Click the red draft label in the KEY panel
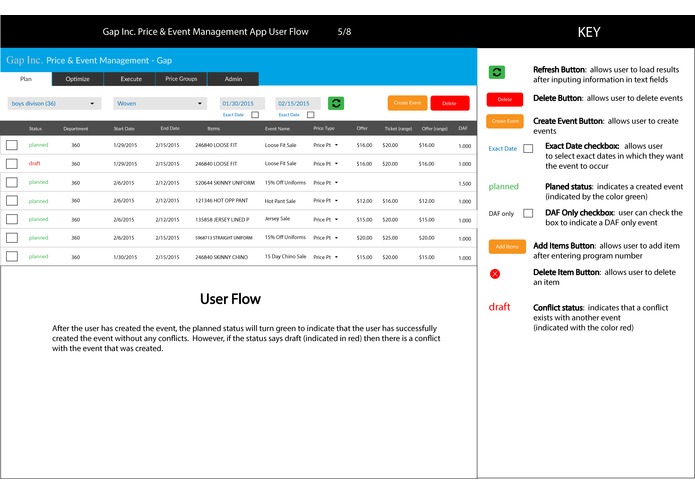This screenshot has width=695, height=494. click(500, 307)
